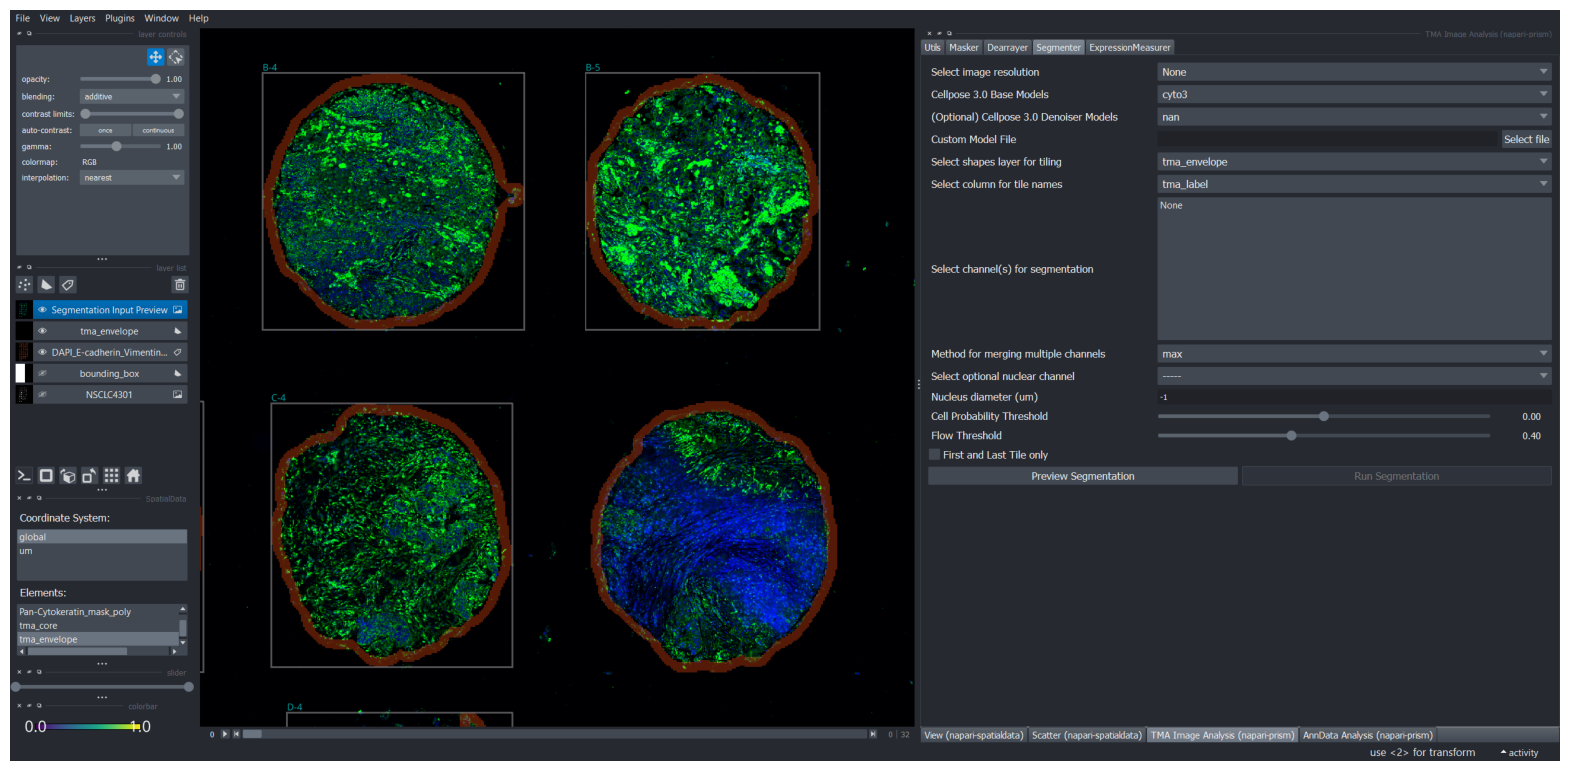Screen dimensions: 1570x771
Task: Click auto-contrast once button
Action: (x=105, y=130)
